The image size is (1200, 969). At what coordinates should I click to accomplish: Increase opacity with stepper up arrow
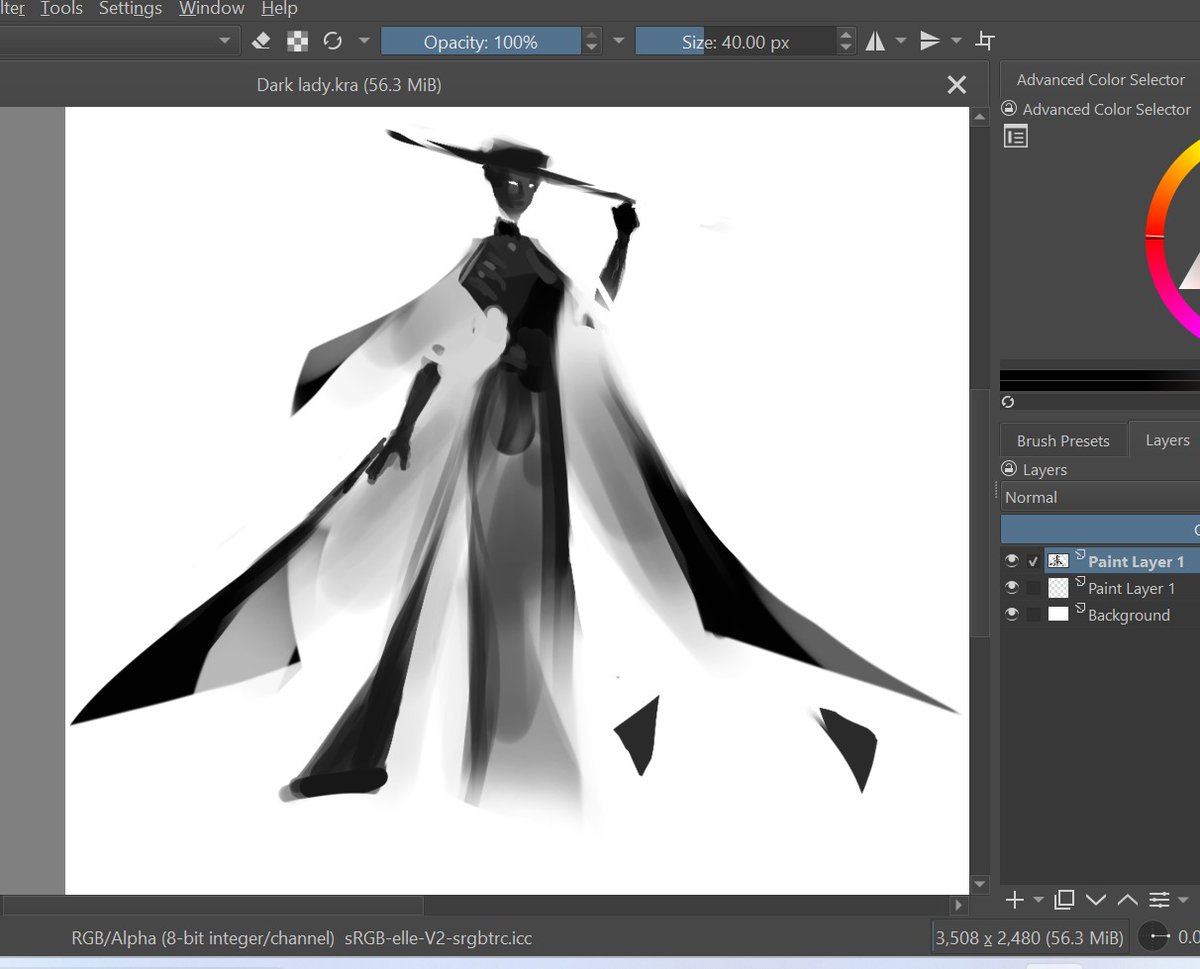(x=592, y=34)
